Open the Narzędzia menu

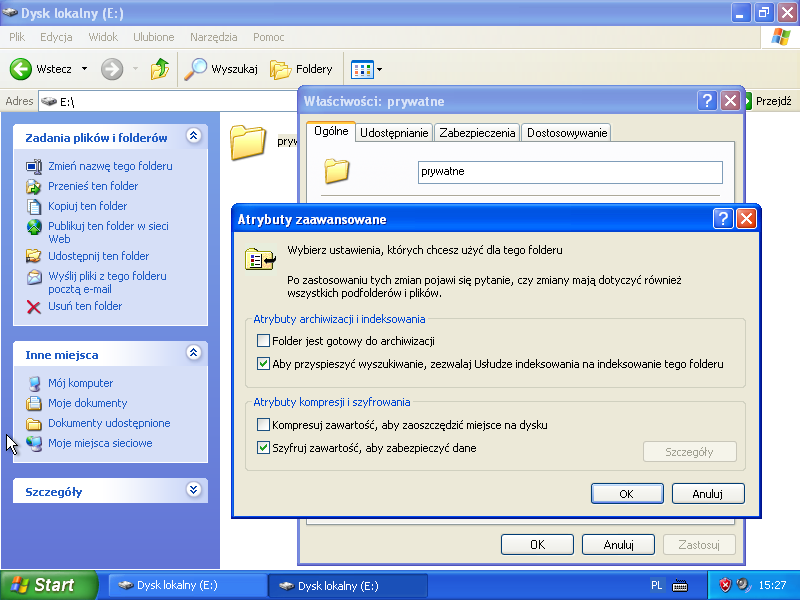(x=212, y=37)
